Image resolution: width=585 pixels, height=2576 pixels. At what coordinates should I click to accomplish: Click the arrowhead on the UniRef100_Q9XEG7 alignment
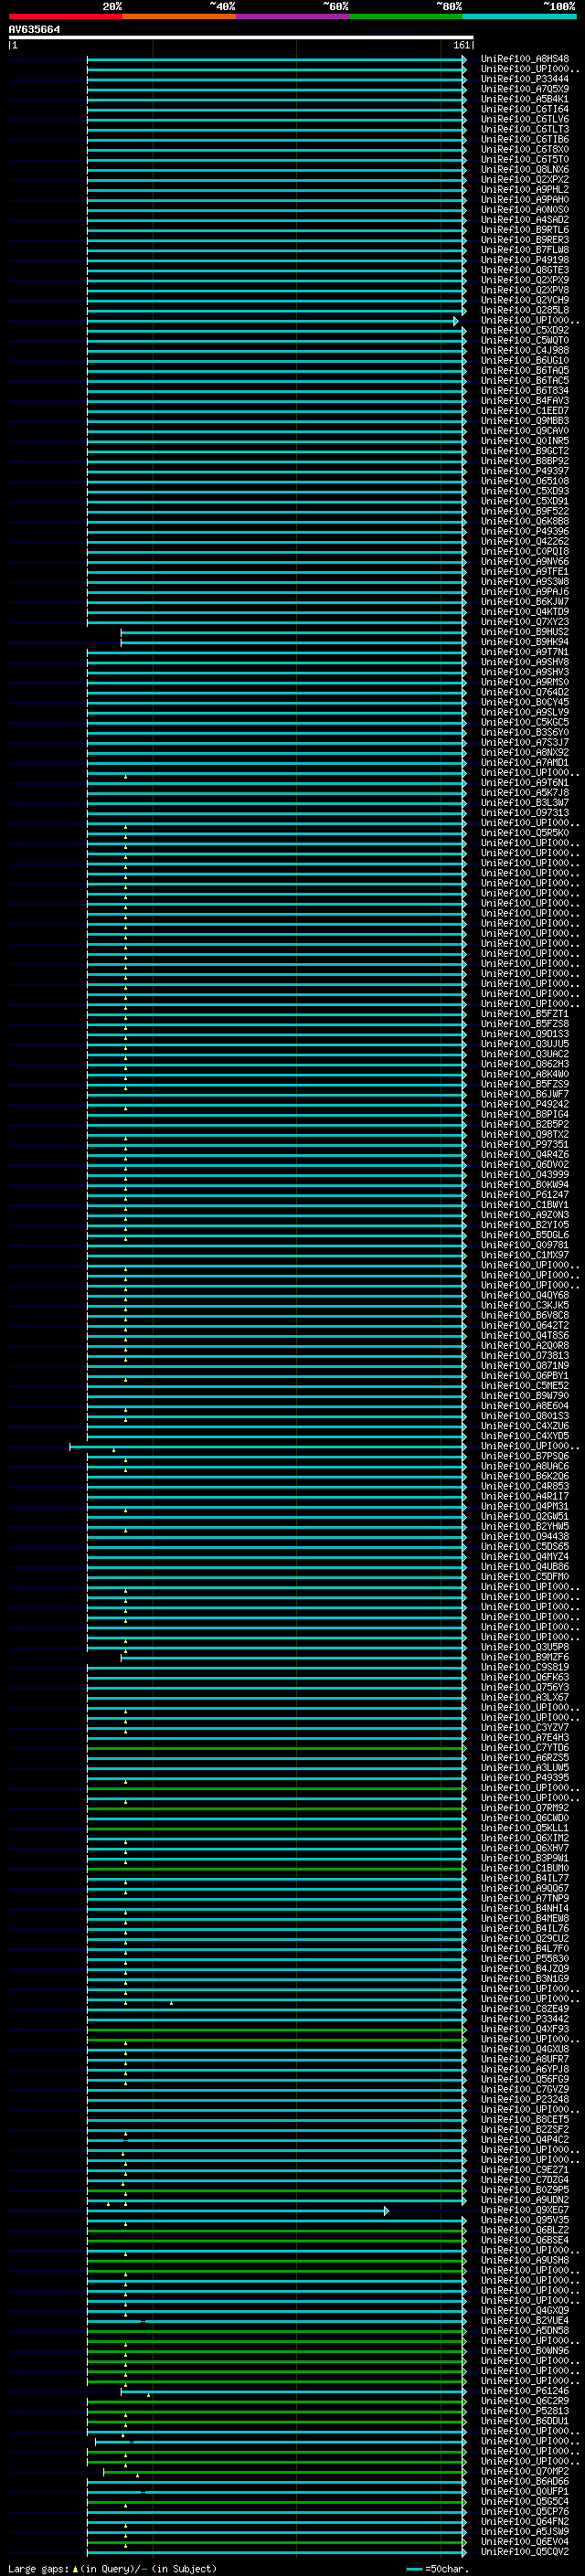pyautogui.click(x=386, y=2210)
